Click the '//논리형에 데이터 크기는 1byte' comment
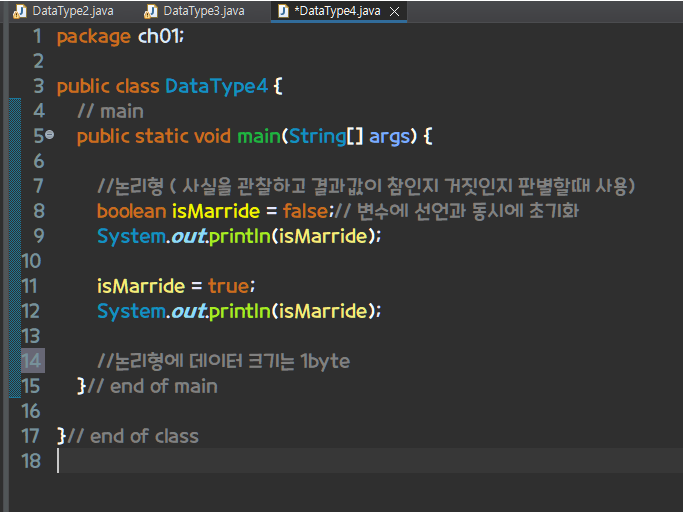The width and height of the screenshot is (683, 512). point(223,361)
